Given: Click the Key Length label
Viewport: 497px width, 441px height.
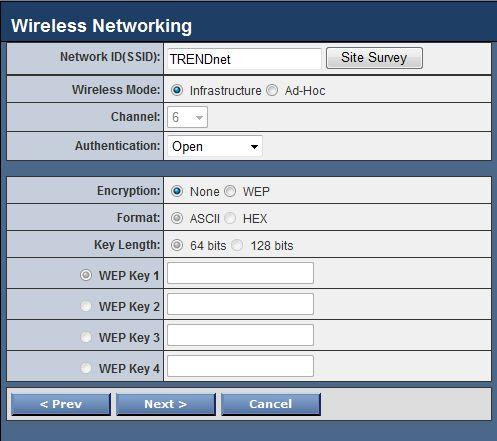Looking at the screenshot, I should [127, 245].
